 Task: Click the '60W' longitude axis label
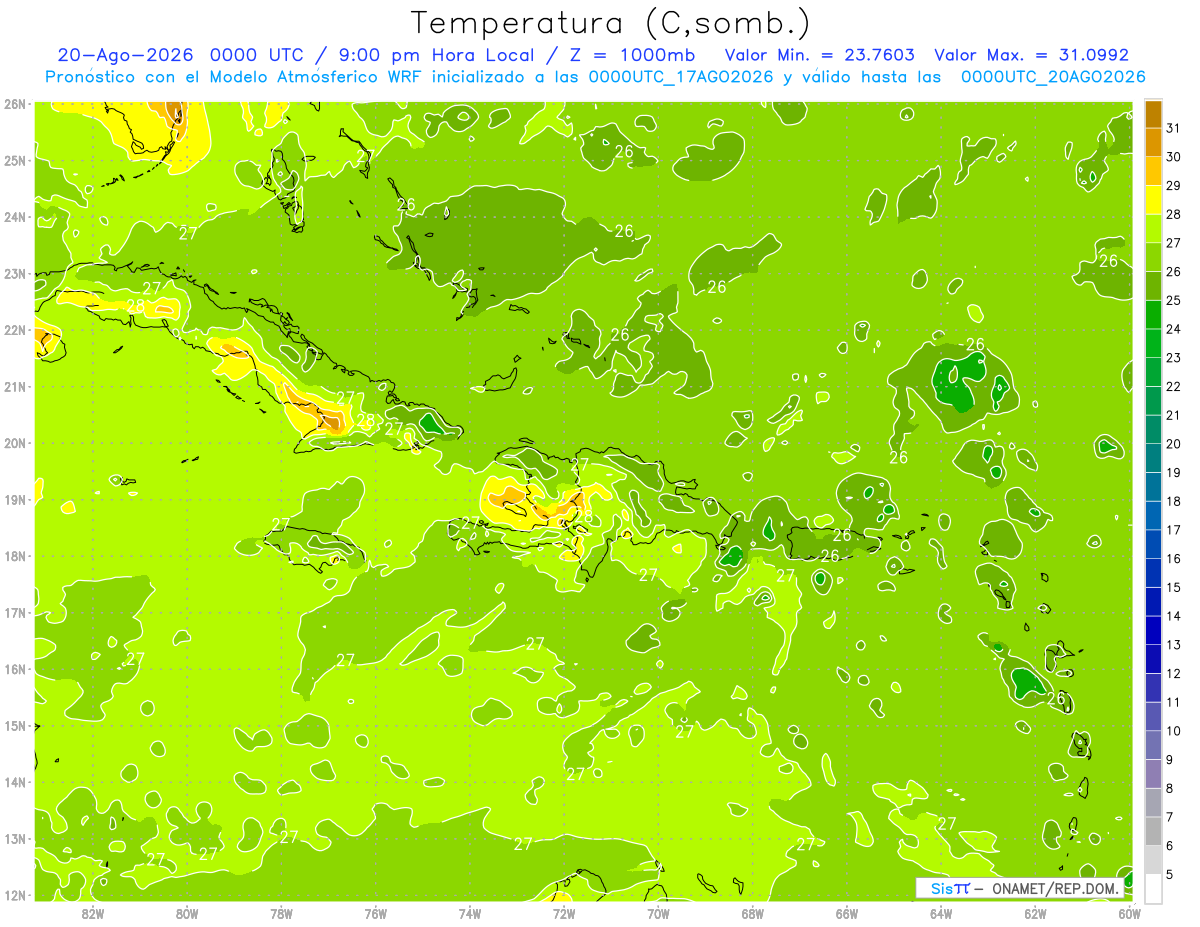tap(1130, 912)
